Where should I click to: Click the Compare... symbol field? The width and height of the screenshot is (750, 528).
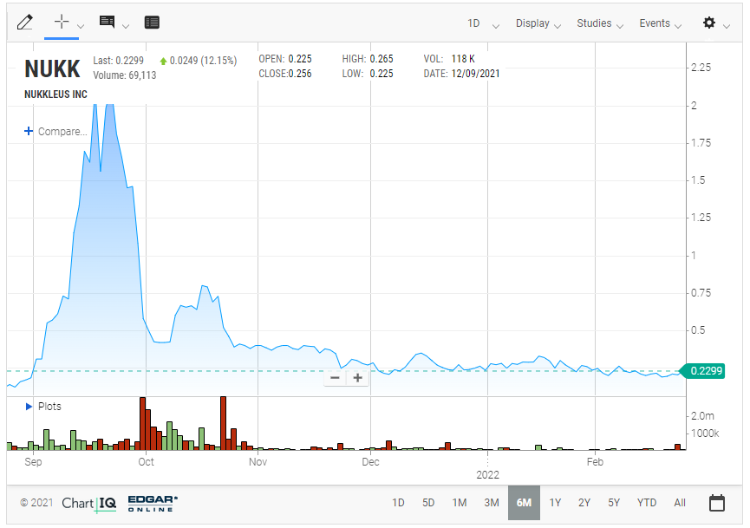(63, 132)
